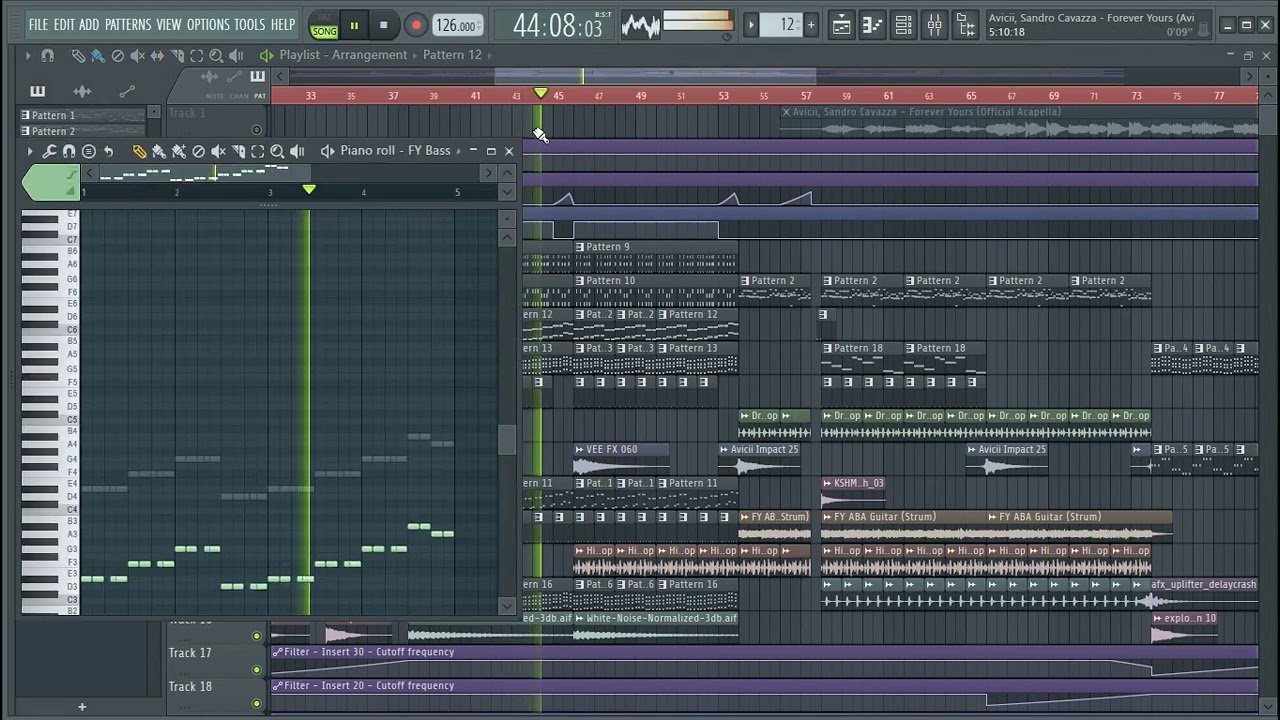1280x720 pixels.
Task: Open the Channel rack from top toolbar
Action: (903, 25)
